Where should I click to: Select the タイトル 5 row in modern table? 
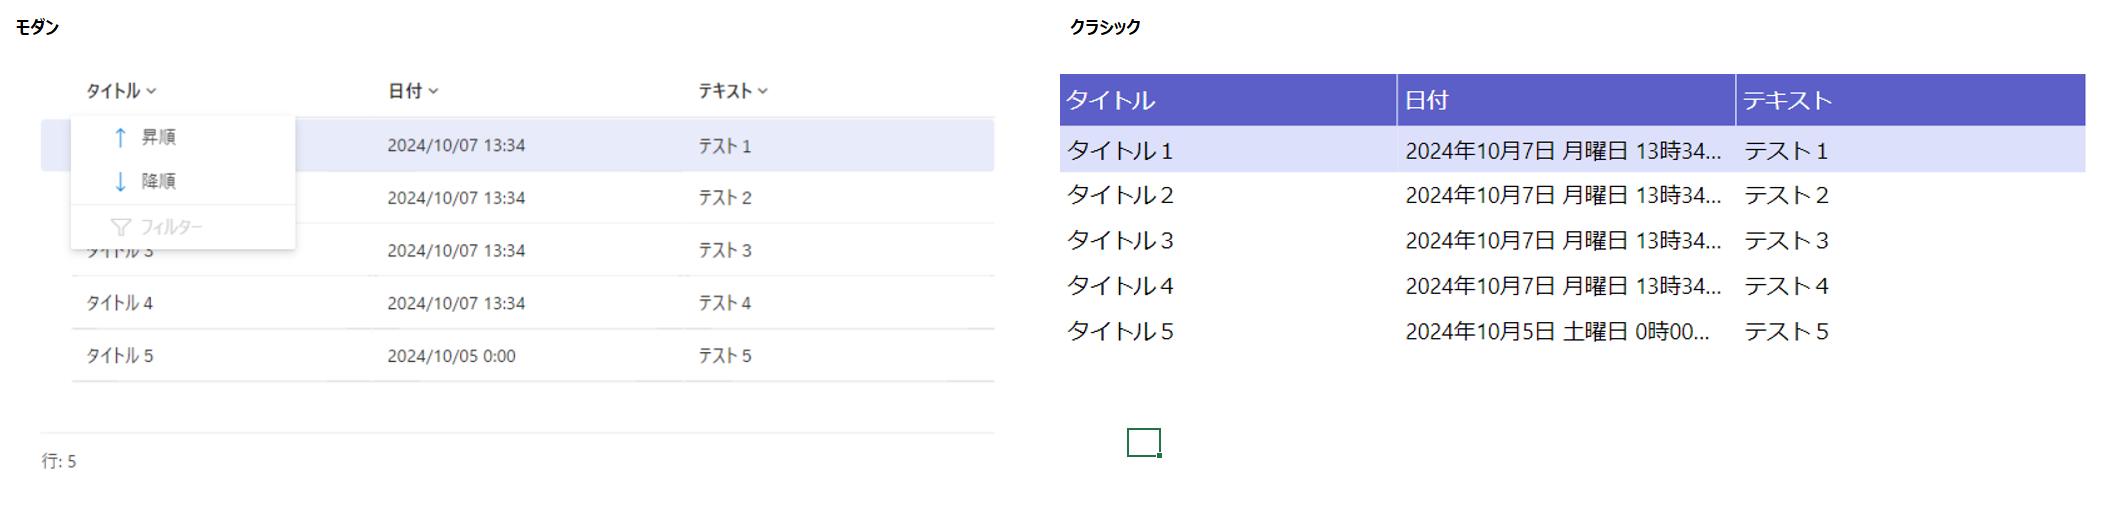click(533, 356)
